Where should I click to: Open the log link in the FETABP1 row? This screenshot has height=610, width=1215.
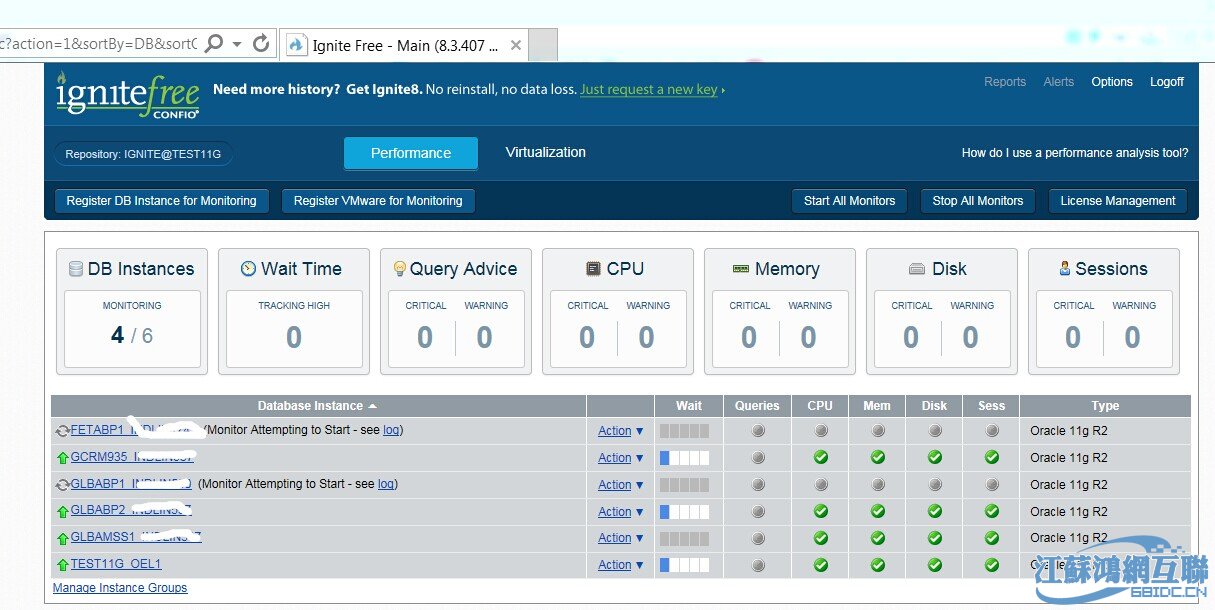point(392,430)
